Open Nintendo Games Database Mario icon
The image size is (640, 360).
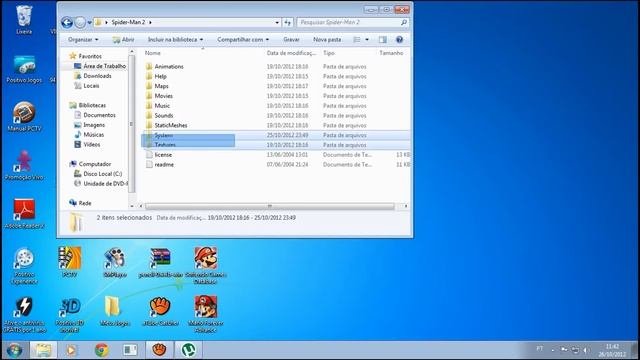[x=206, y=265]
